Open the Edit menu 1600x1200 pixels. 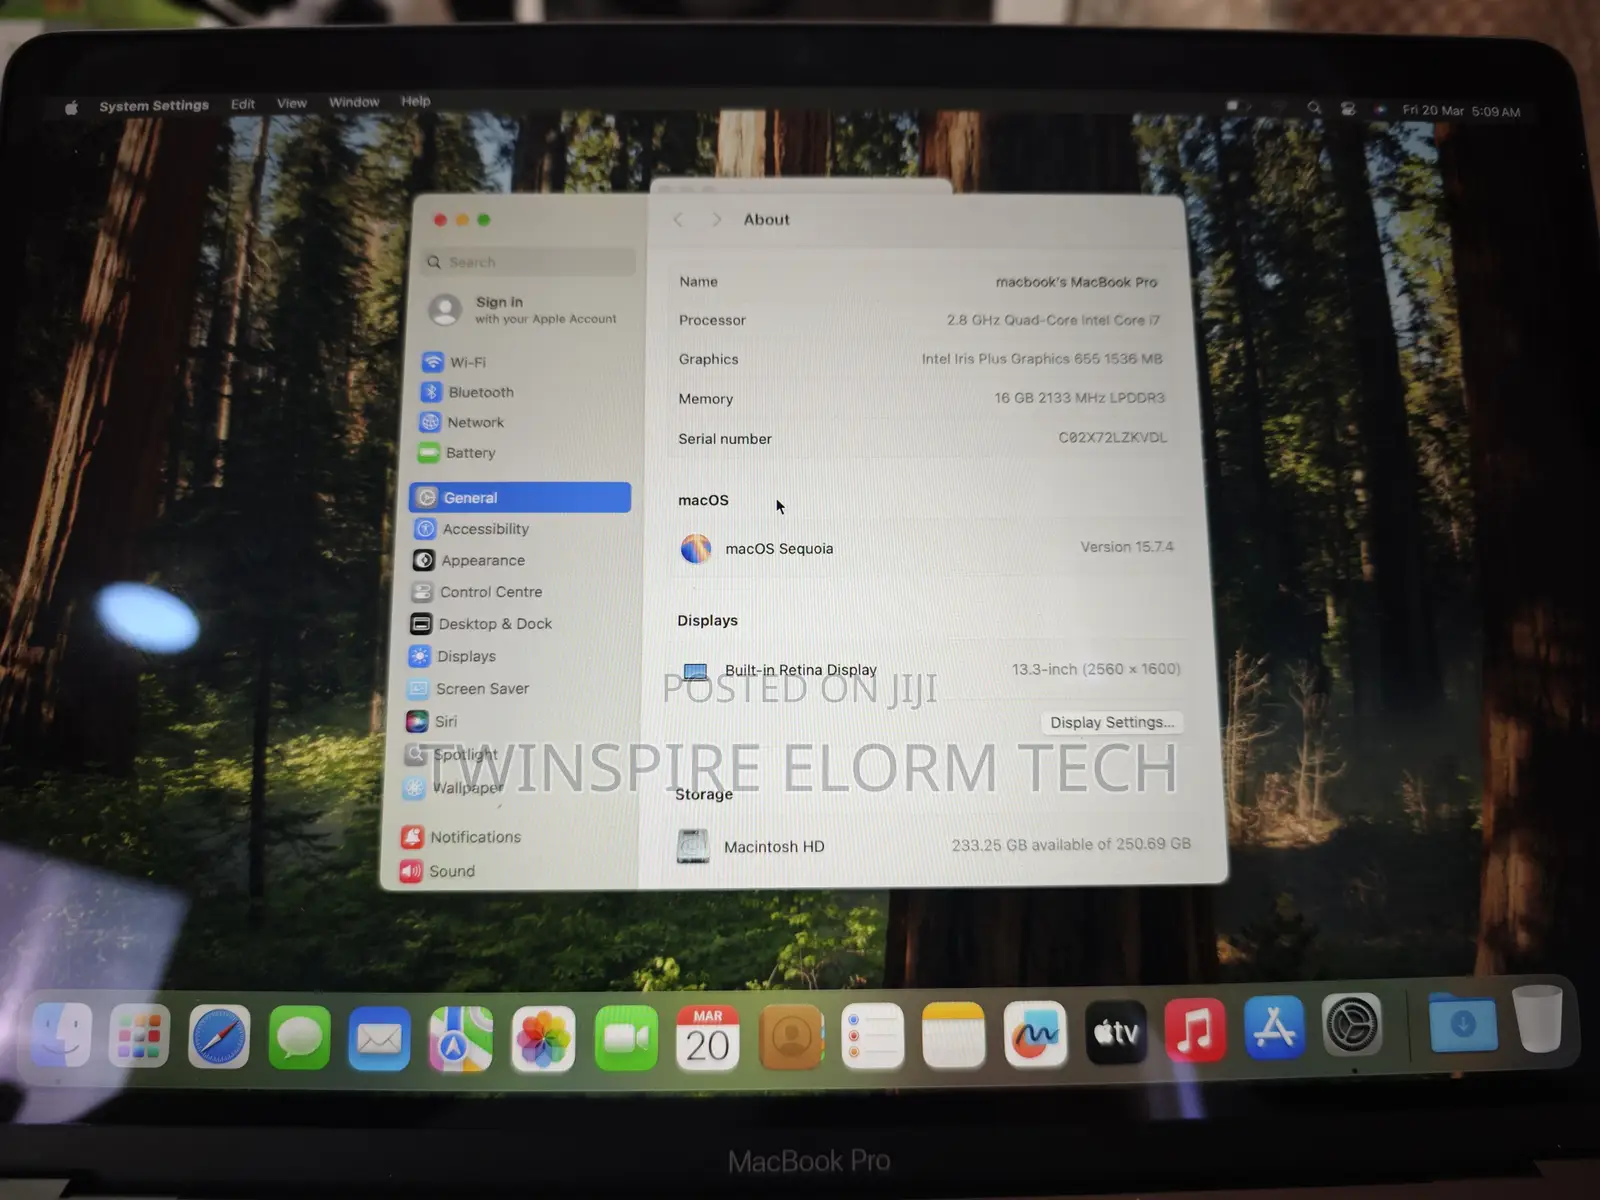pos(242,104)
